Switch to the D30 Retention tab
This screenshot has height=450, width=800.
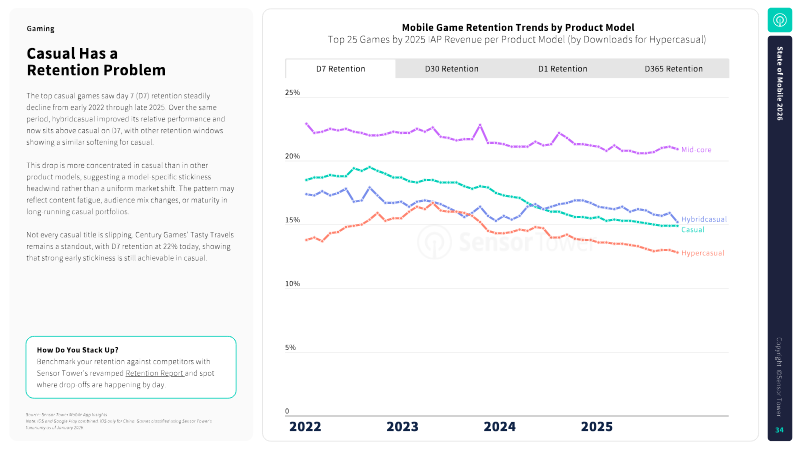[x=451, y=69]
